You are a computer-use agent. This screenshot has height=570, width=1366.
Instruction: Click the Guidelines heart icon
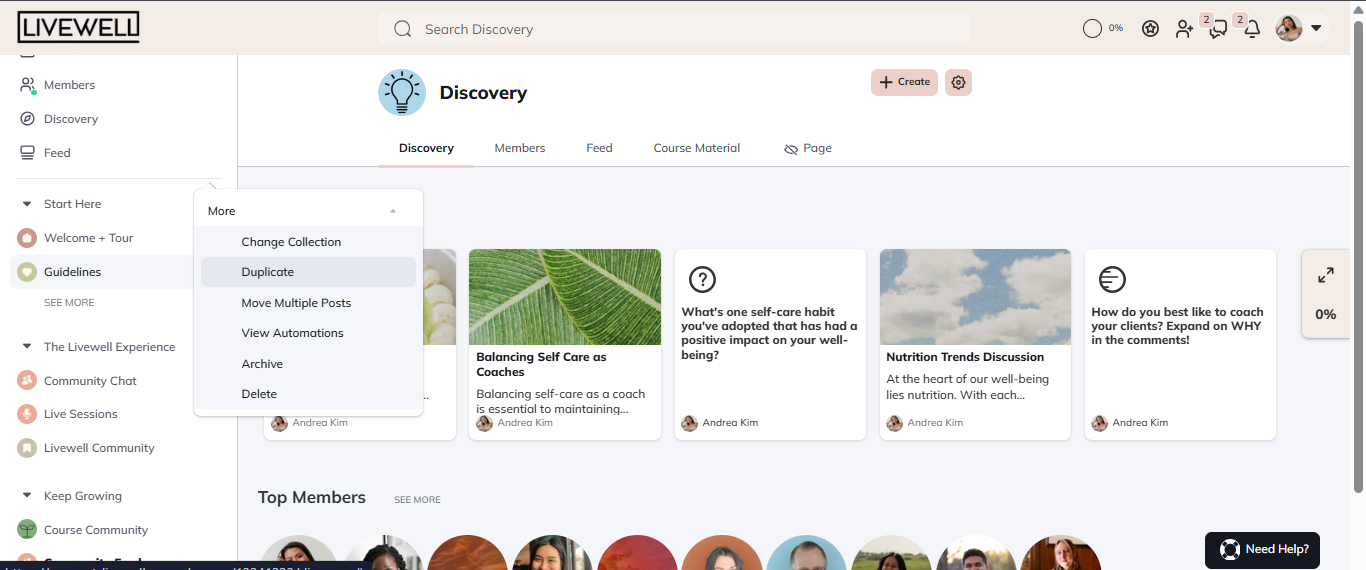pyautogui.click(x=27, y=272)
